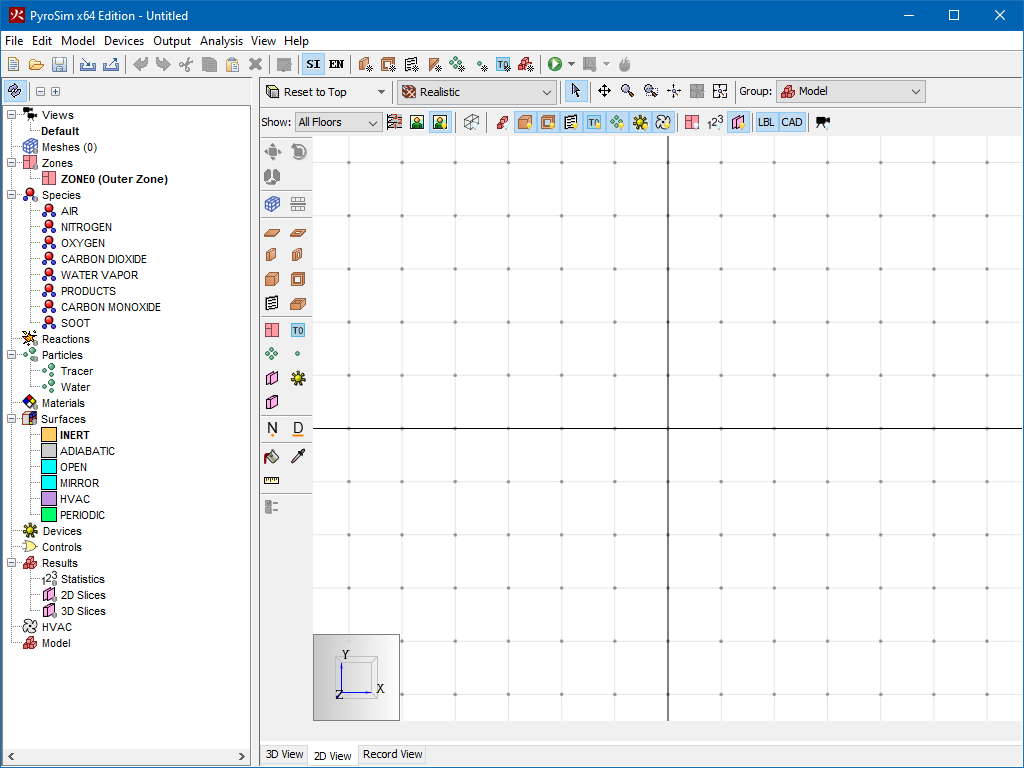Activate the Pan view tool
This screenshot has width=1024, height=768.
tap(604, 91)
